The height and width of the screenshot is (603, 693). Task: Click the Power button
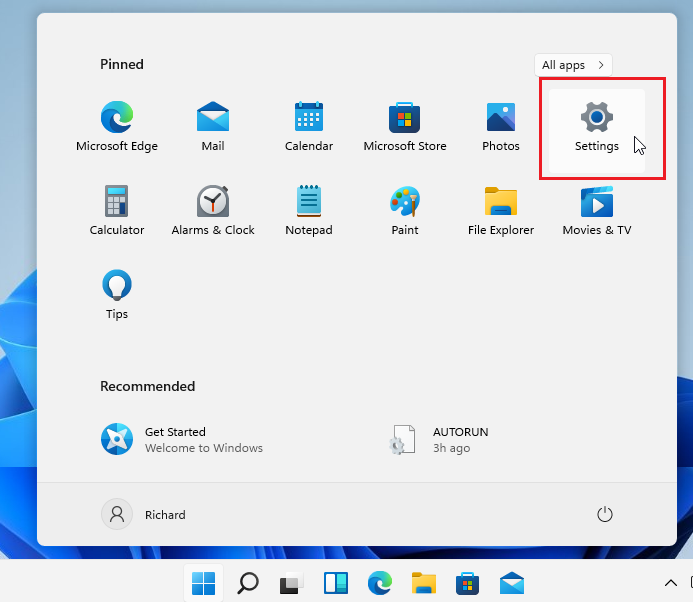(x=605, y=515)
